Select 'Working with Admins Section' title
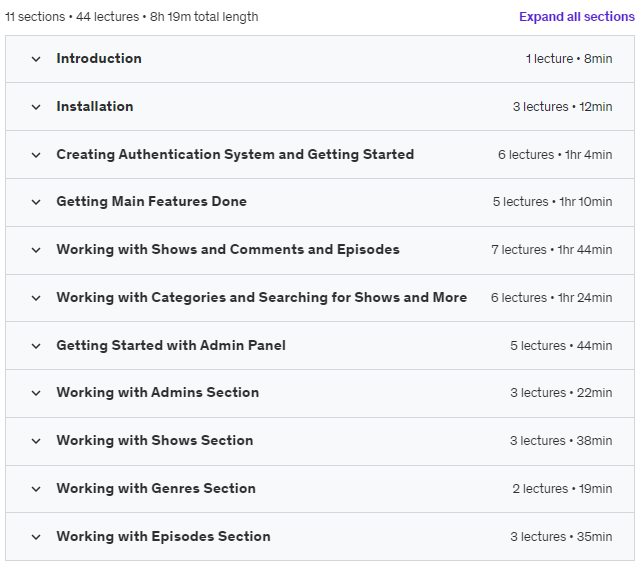The image size is (637, 565). click(x=158, y=392)
